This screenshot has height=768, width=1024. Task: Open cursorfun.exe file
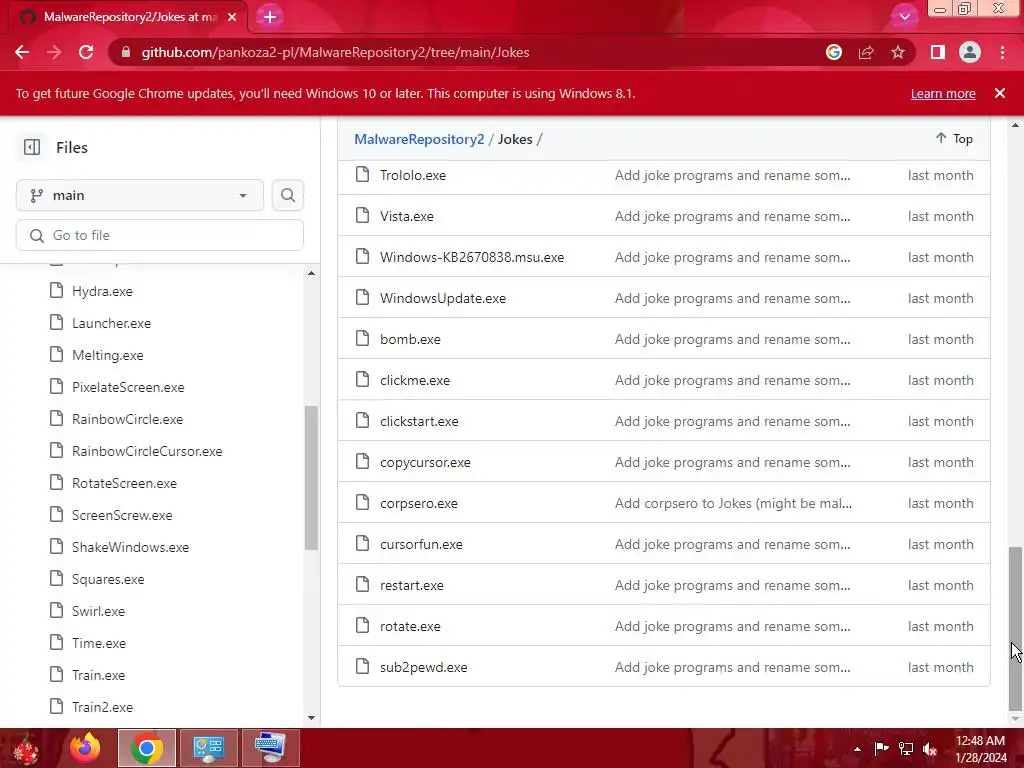coord(421,545)
